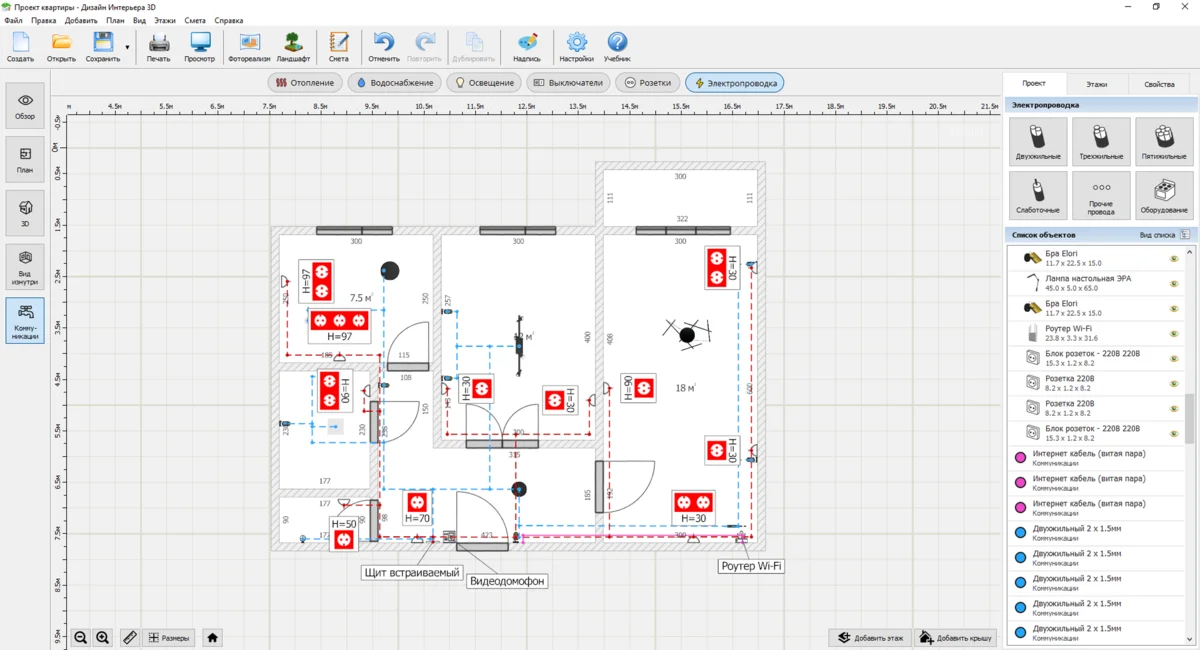The image size is (1200, 650).
Task: Open the Ландшафт tool
Action: point(293,46)
